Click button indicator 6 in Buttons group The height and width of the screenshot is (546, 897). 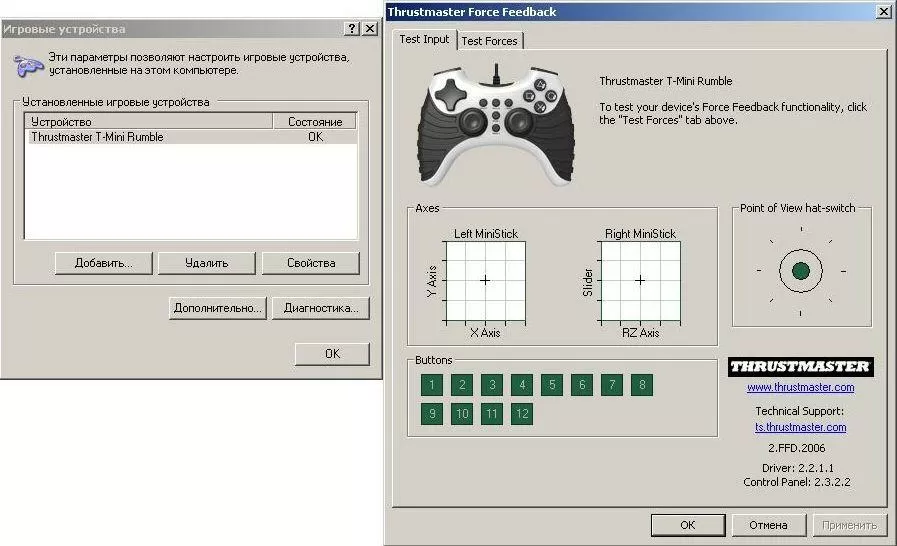(x=582, y=385)
